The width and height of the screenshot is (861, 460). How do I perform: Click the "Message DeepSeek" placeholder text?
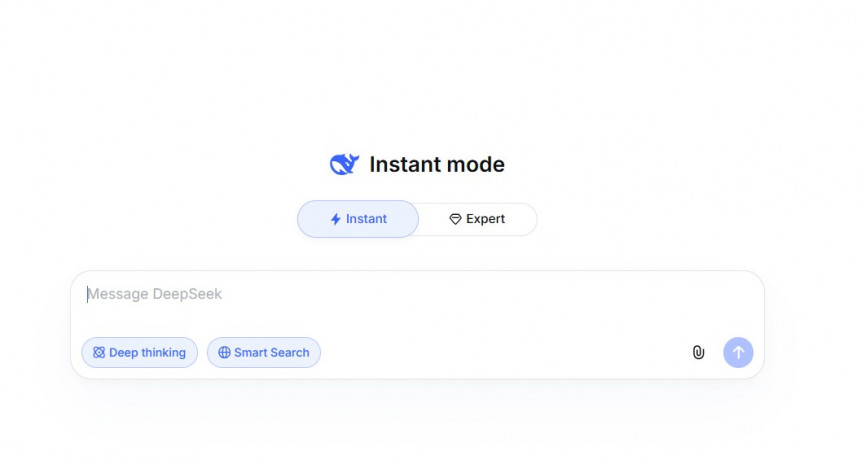(155, 294)
